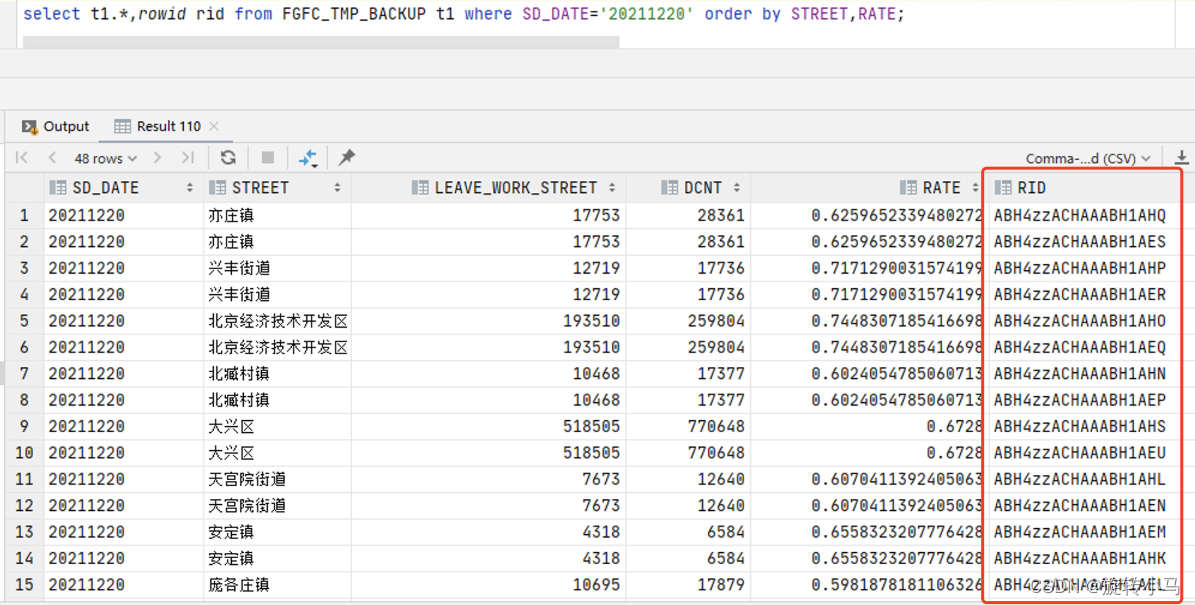Toggle sort arrows on SD_DATE column
The image size is (1195, 605).
(x=189, y=187)
